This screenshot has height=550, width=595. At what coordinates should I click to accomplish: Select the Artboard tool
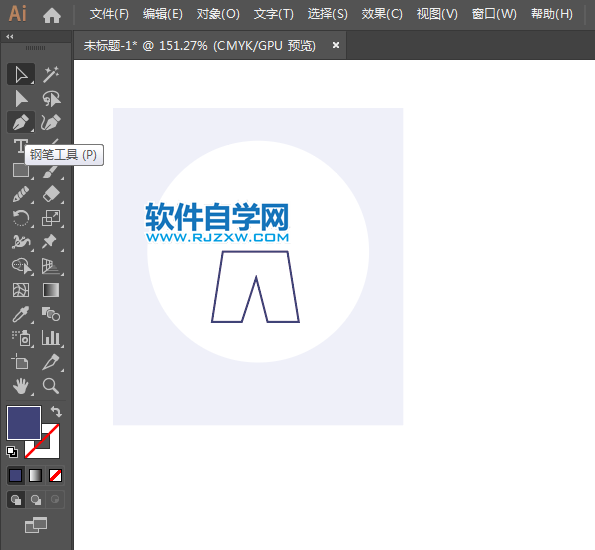[21, 362]
